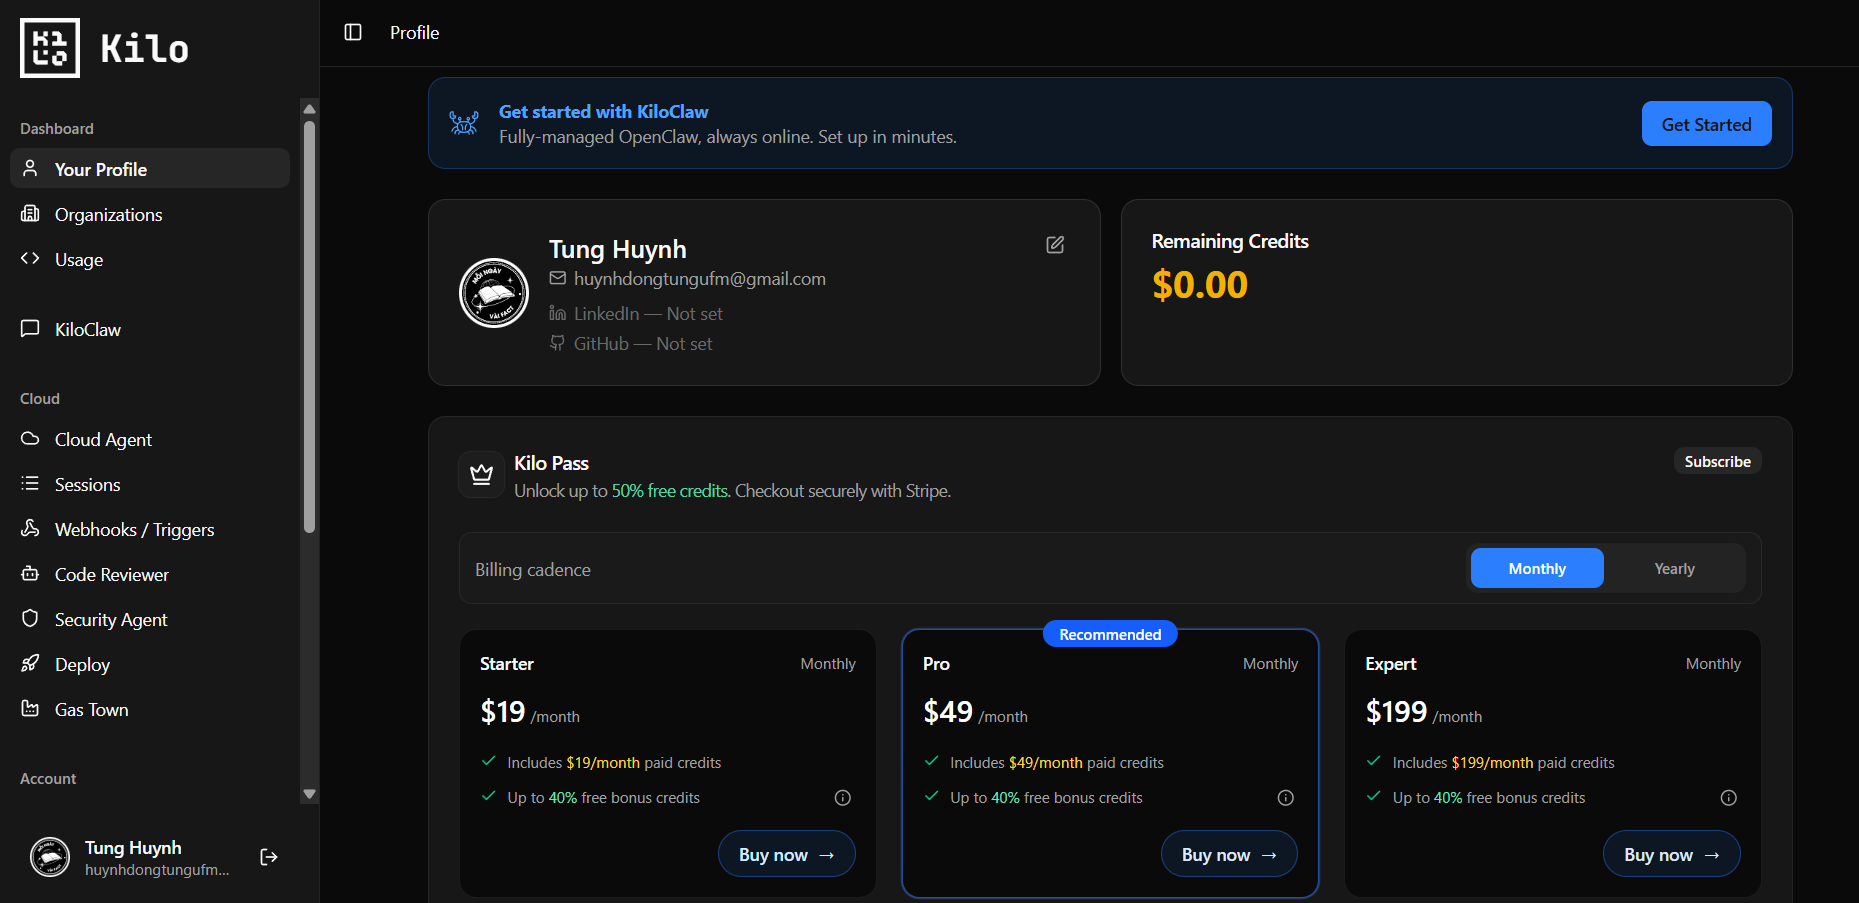The image size is (1859, 903).
Task: Click the huynhdongtungufm@gmail.com email text
Action: click(x=700, y=279)
